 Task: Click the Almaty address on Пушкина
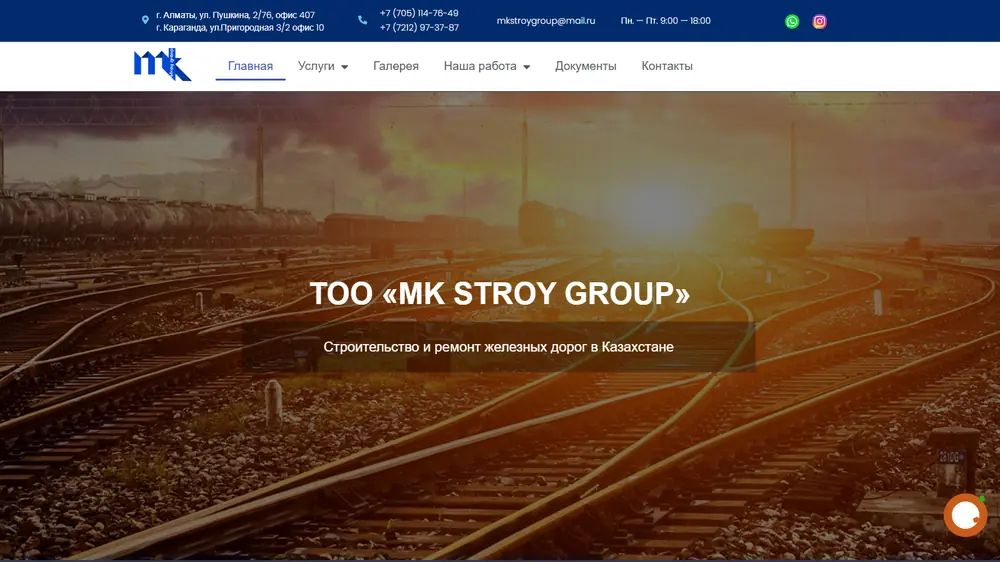pyautogui.click(x=235, y=15)
